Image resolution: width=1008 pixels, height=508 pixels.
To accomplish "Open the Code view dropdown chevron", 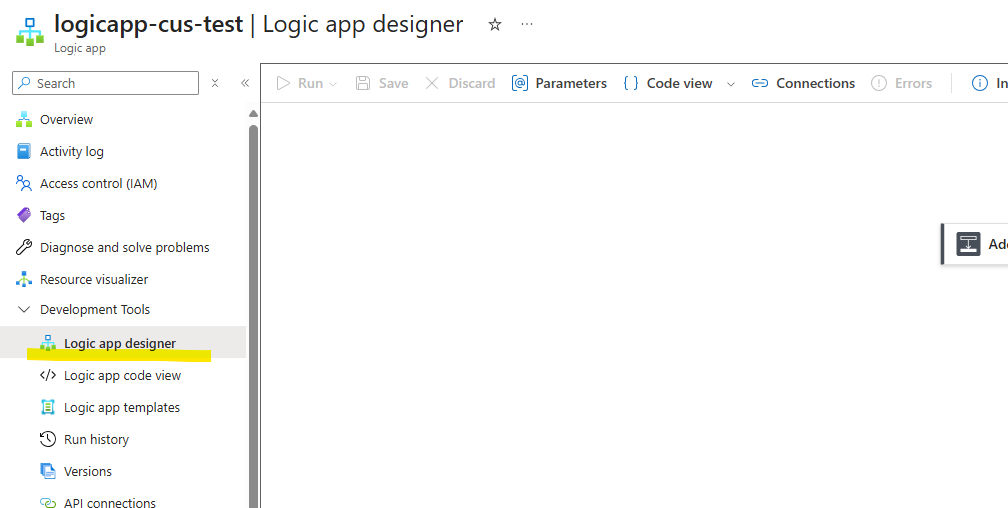I will 731,84.
